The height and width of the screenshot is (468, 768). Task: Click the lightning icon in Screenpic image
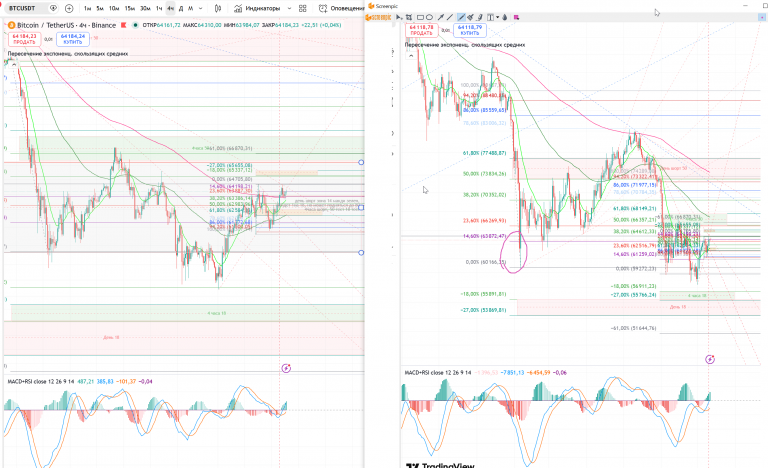pyautogui.click(x=710, y=359)
